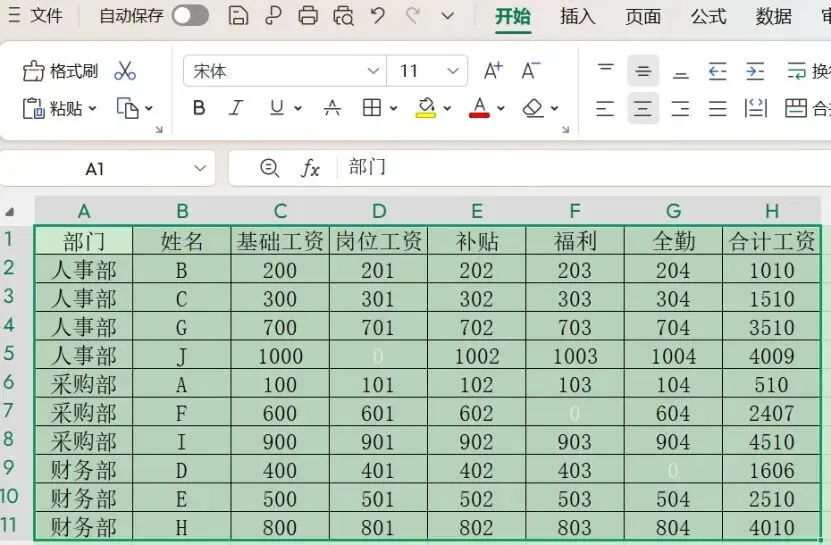Click the wrap text 换行 button
The image size is (831, 545).
(x=808, y=71)
